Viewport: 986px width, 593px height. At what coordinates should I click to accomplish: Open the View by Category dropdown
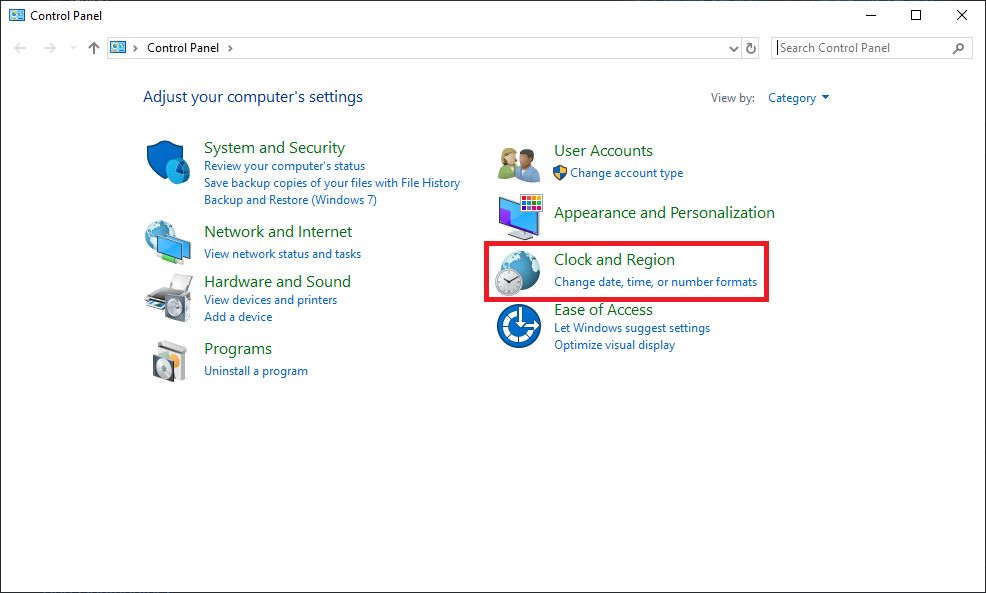[798, 98]
